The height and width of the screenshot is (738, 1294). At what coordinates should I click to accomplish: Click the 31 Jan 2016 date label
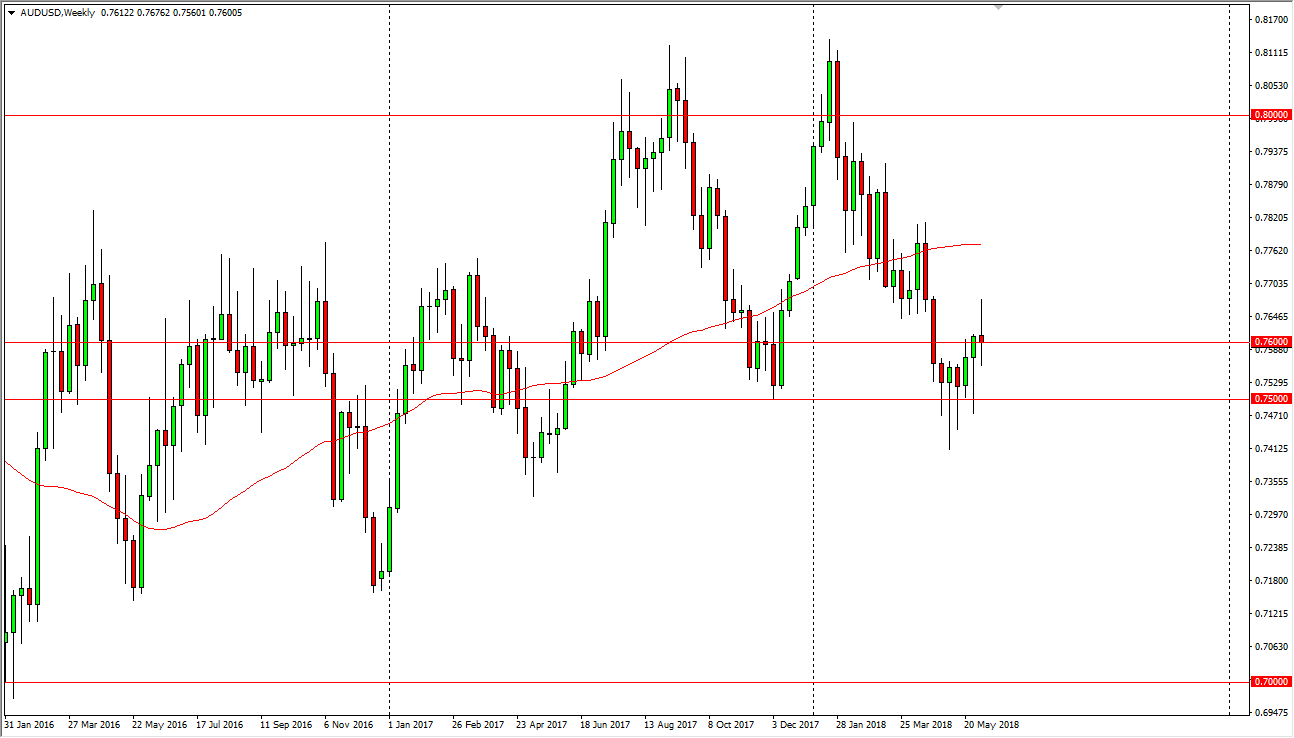pos(30,725)
